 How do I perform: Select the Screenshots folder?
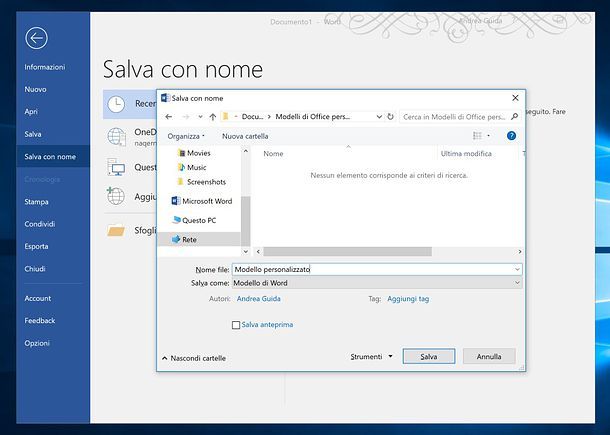[x=202, y=182]
